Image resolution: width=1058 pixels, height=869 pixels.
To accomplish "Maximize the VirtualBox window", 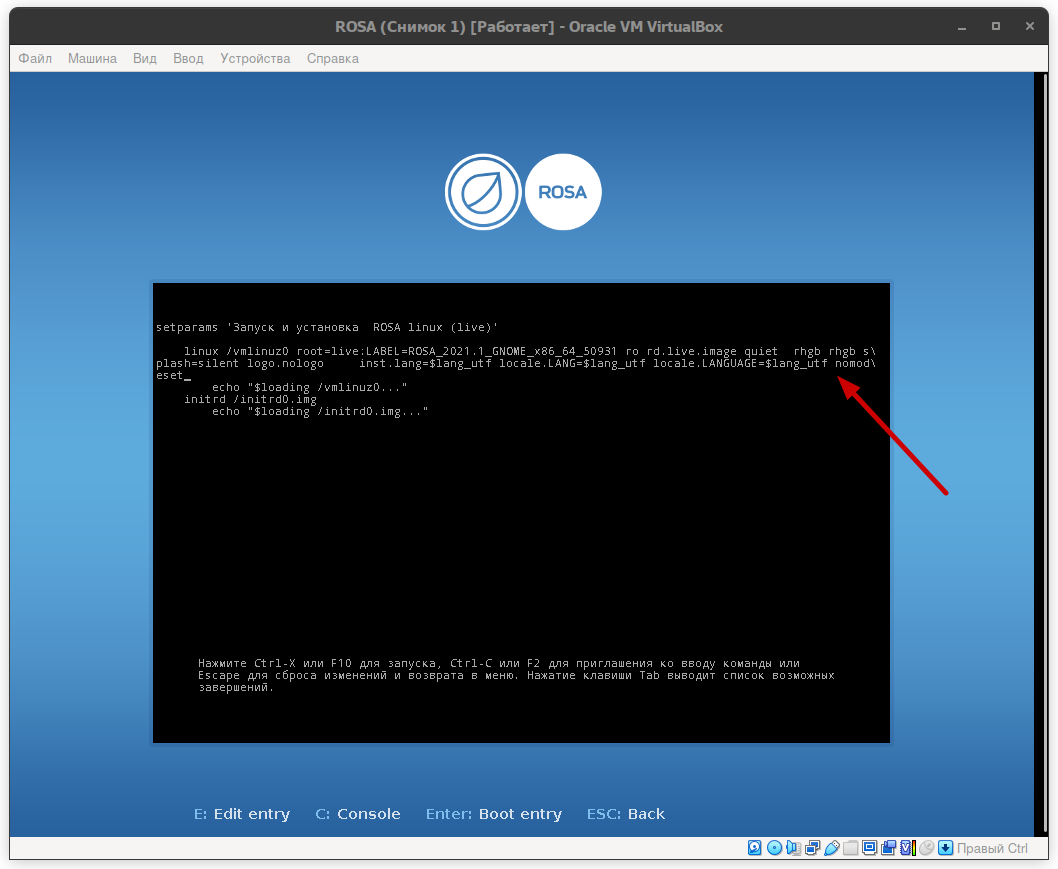I will [996, 26].
